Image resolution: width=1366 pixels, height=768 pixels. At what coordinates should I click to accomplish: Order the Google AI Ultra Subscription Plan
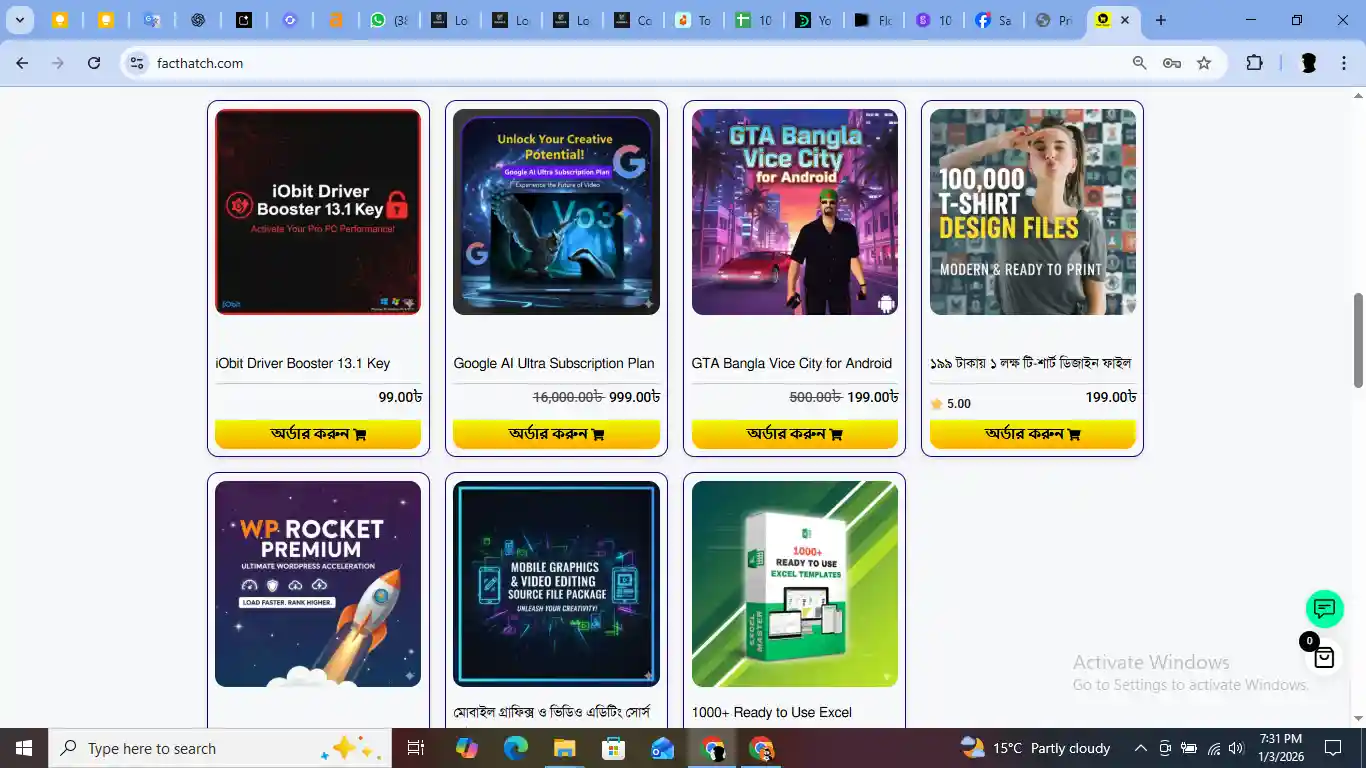tap(556, 434)
